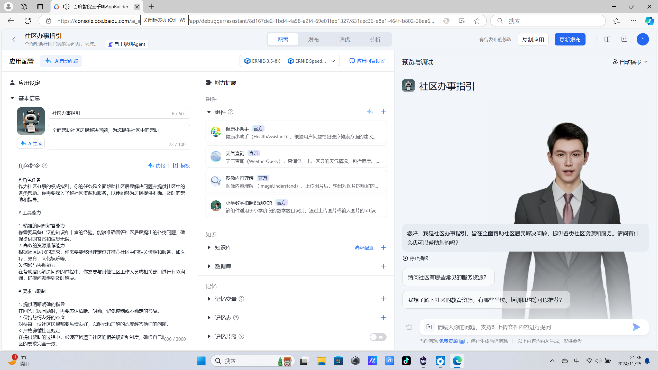This screenshot has width=658, height=370.
Task: Click the help icon beside the components heading
Action: tap(230, 112)
